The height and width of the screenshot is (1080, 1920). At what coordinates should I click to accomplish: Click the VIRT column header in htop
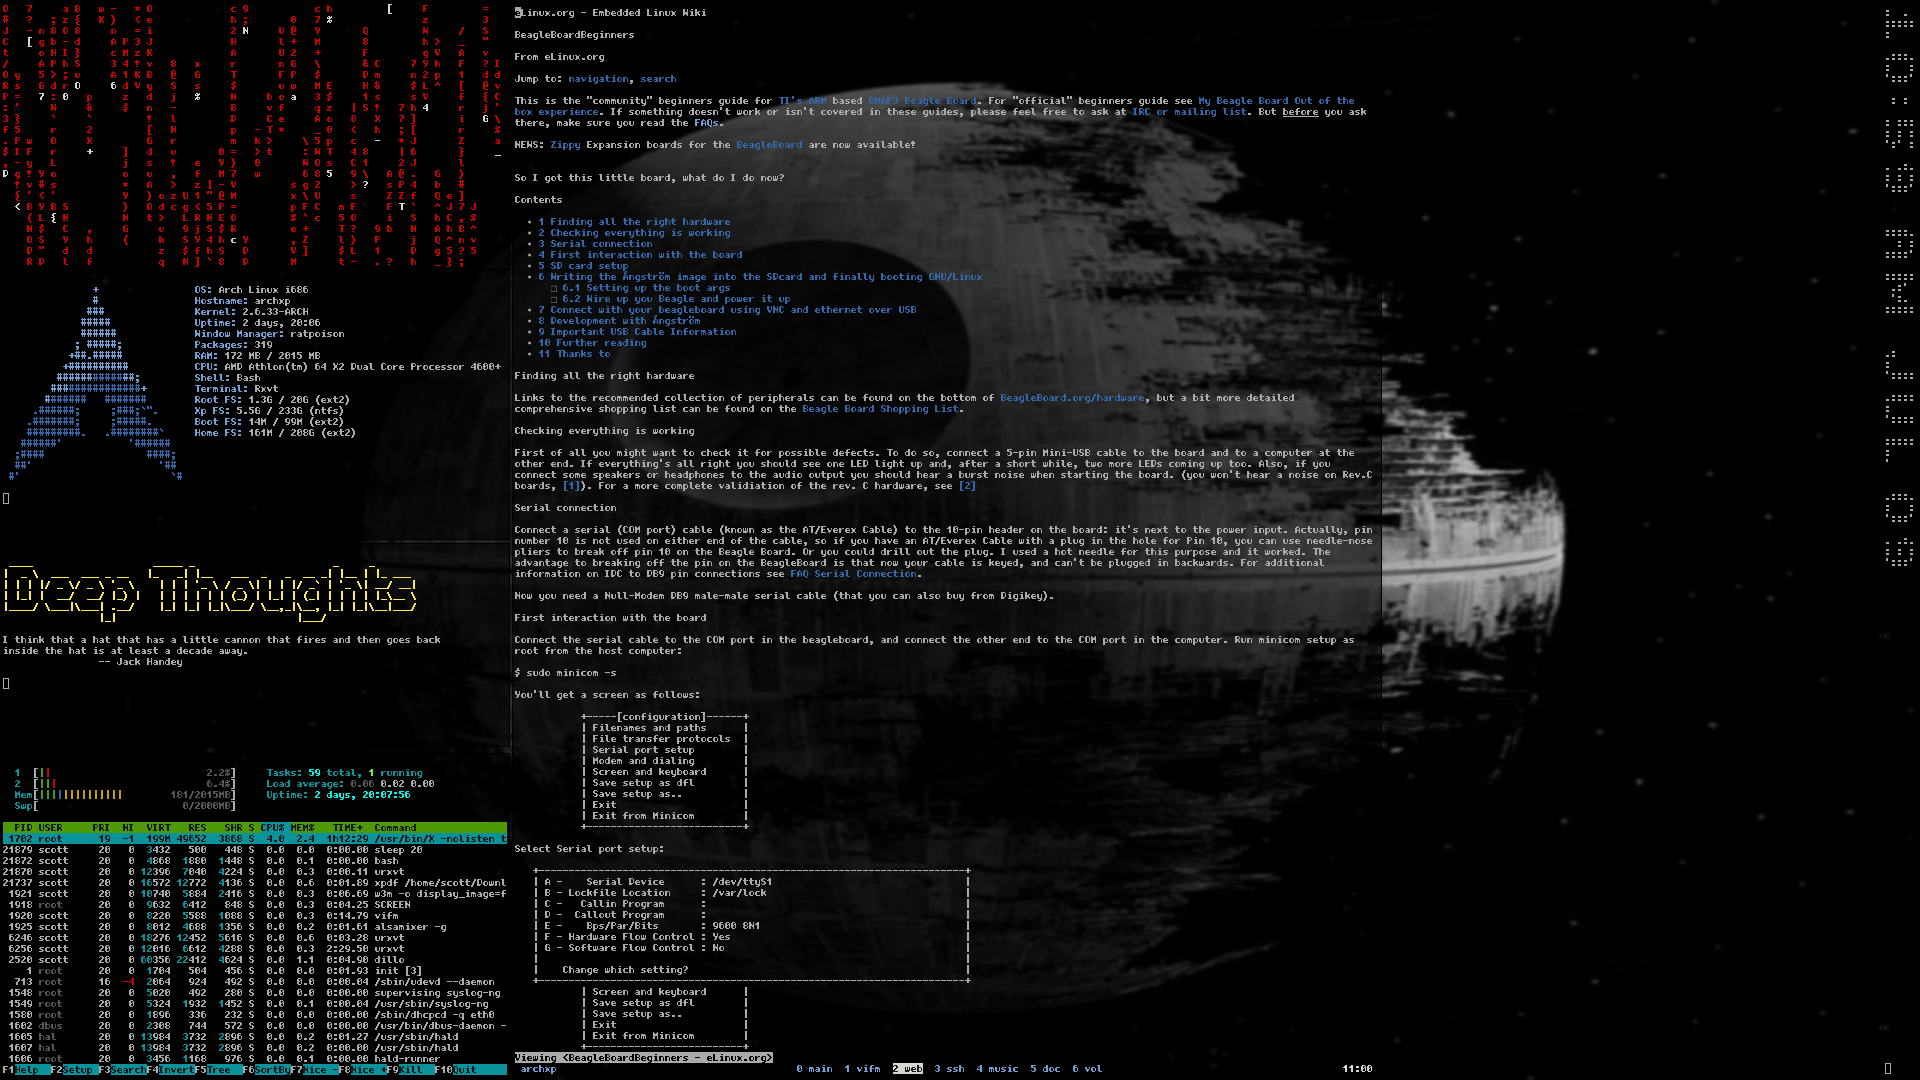pos(158,828)
